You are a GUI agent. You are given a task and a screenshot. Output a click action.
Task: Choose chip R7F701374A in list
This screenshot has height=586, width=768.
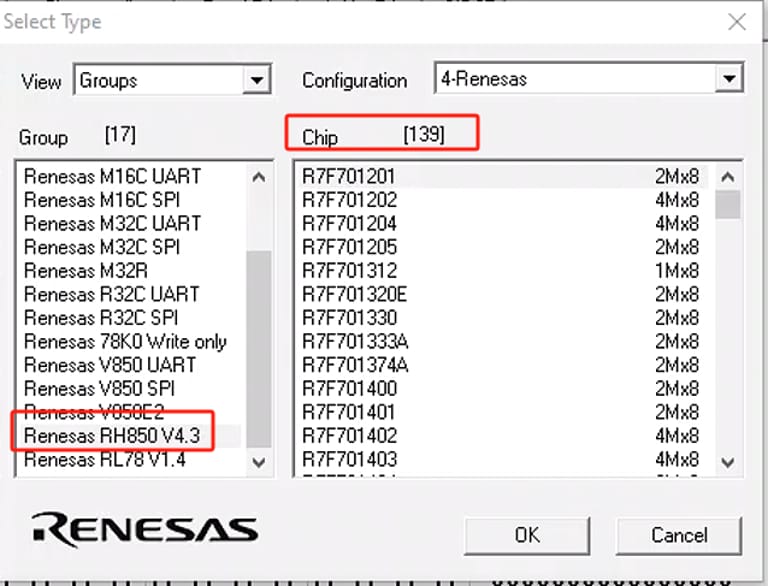point(355,365)
